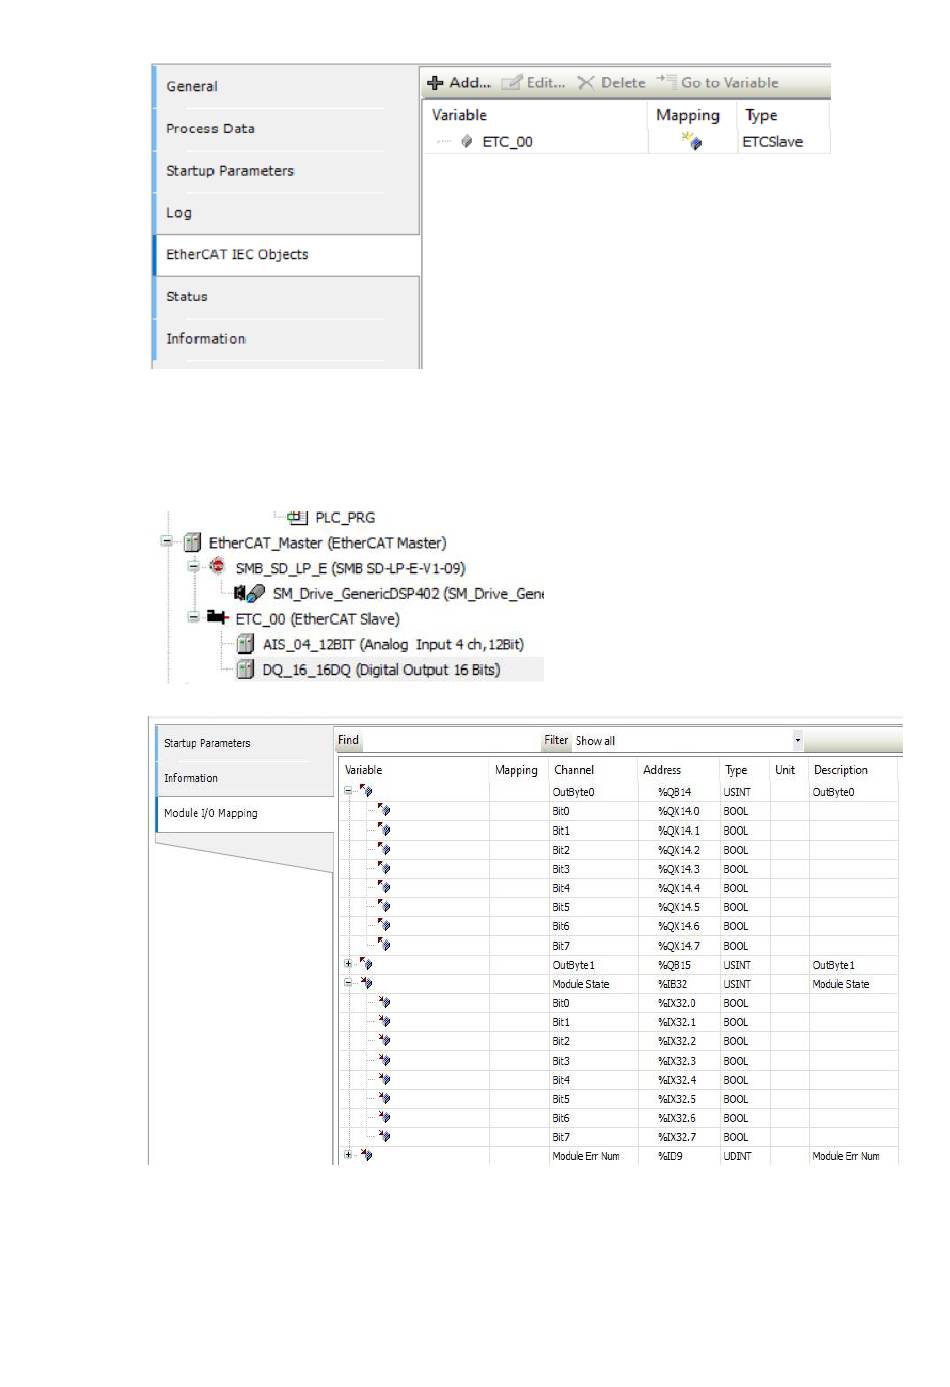Expand the OutByte1 channel row
Image resolution: width=950 pixels, height=1387 pixels.
[348, 964]
